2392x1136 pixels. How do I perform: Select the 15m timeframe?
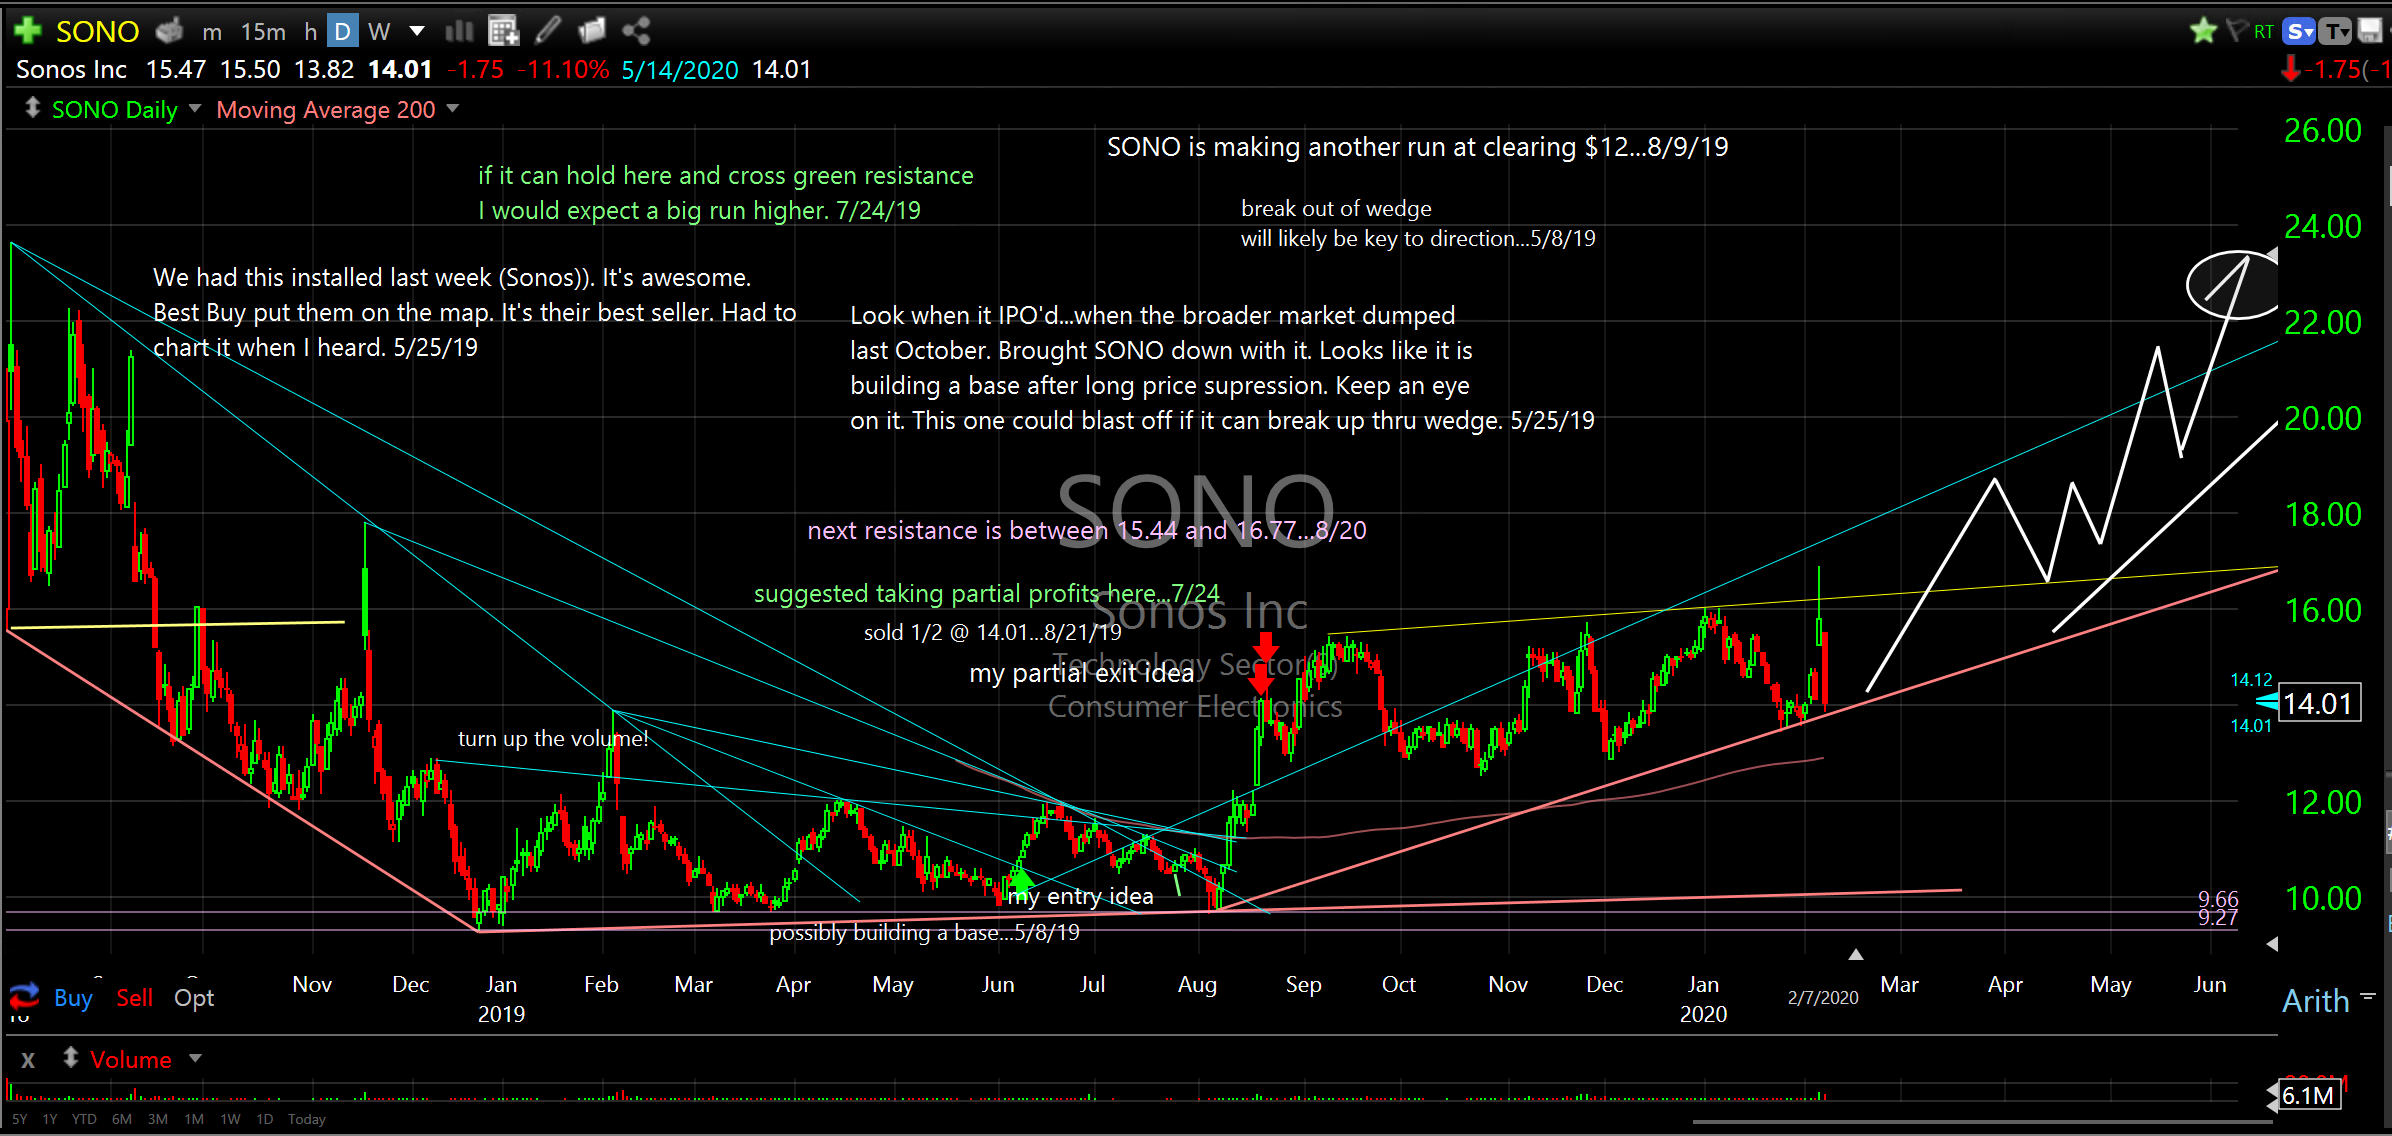pyautogui.click(x=263, y=32)
